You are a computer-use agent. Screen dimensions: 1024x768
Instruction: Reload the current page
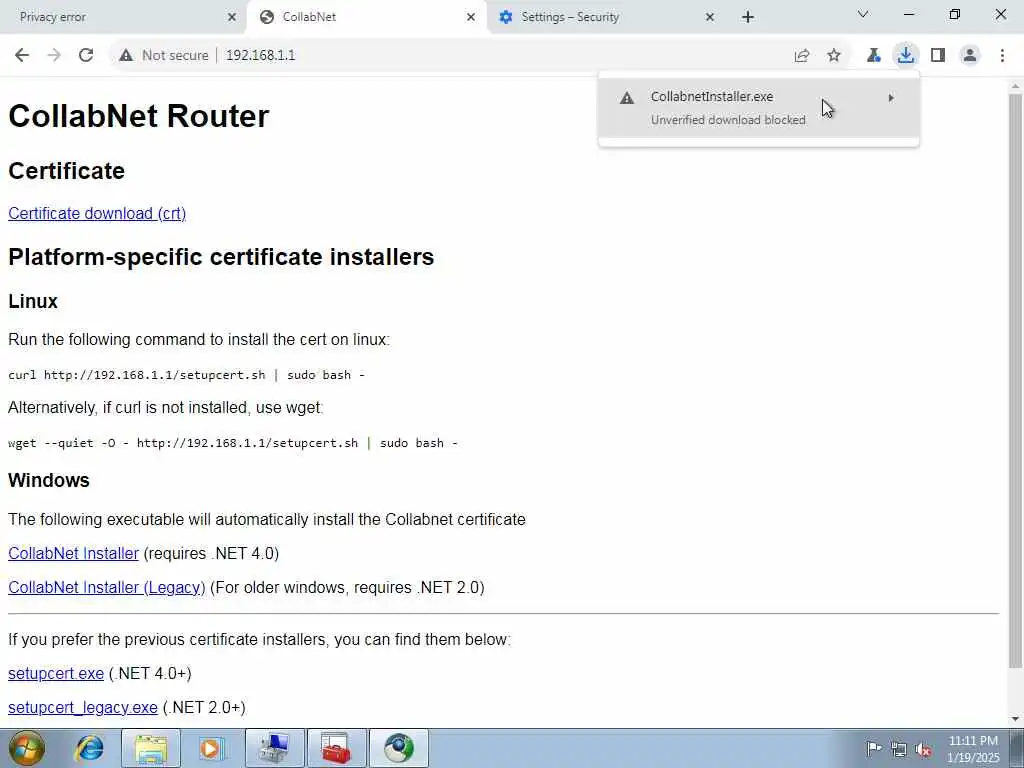point(86,56)
